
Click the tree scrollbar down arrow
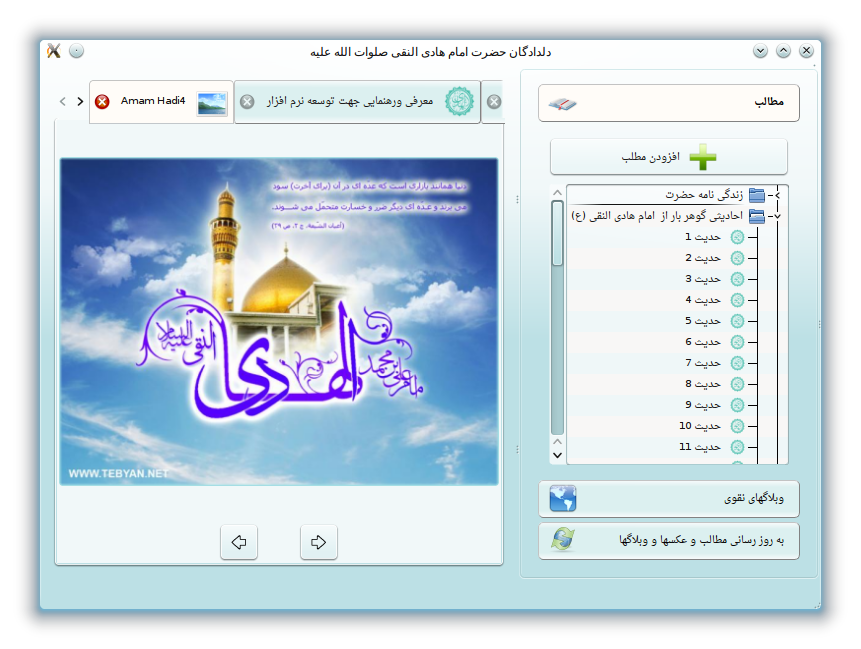click(x=557, y=455)
